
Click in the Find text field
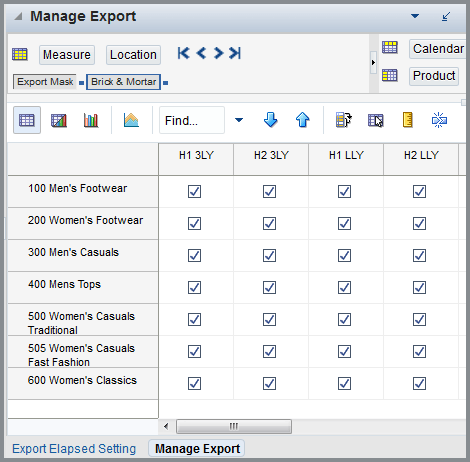pos(192,120)
